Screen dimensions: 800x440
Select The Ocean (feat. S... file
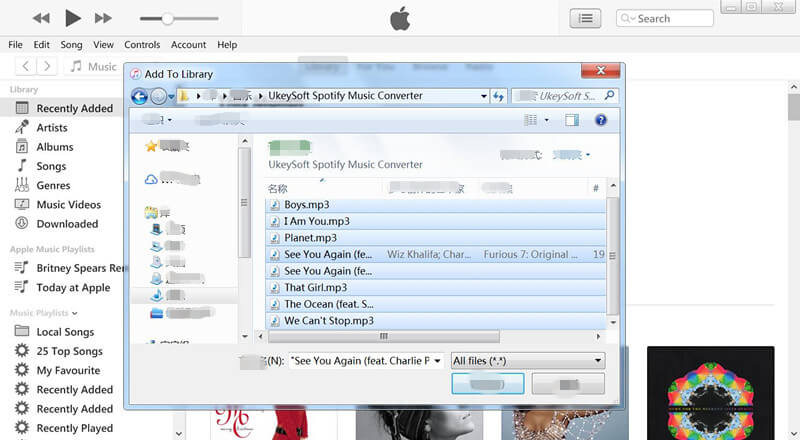[x=436, y=304]
